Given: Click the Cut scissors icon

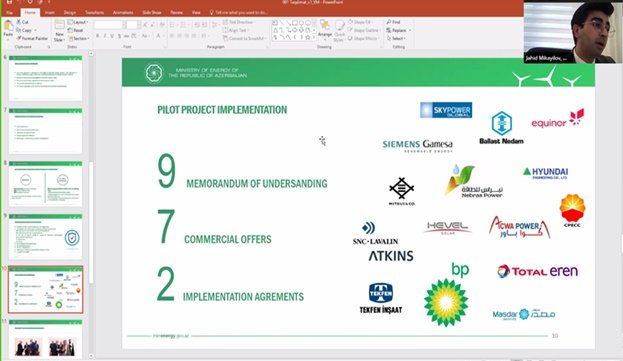Looking at the screenshot, I should pyautogui.click(x=18, y=22).
